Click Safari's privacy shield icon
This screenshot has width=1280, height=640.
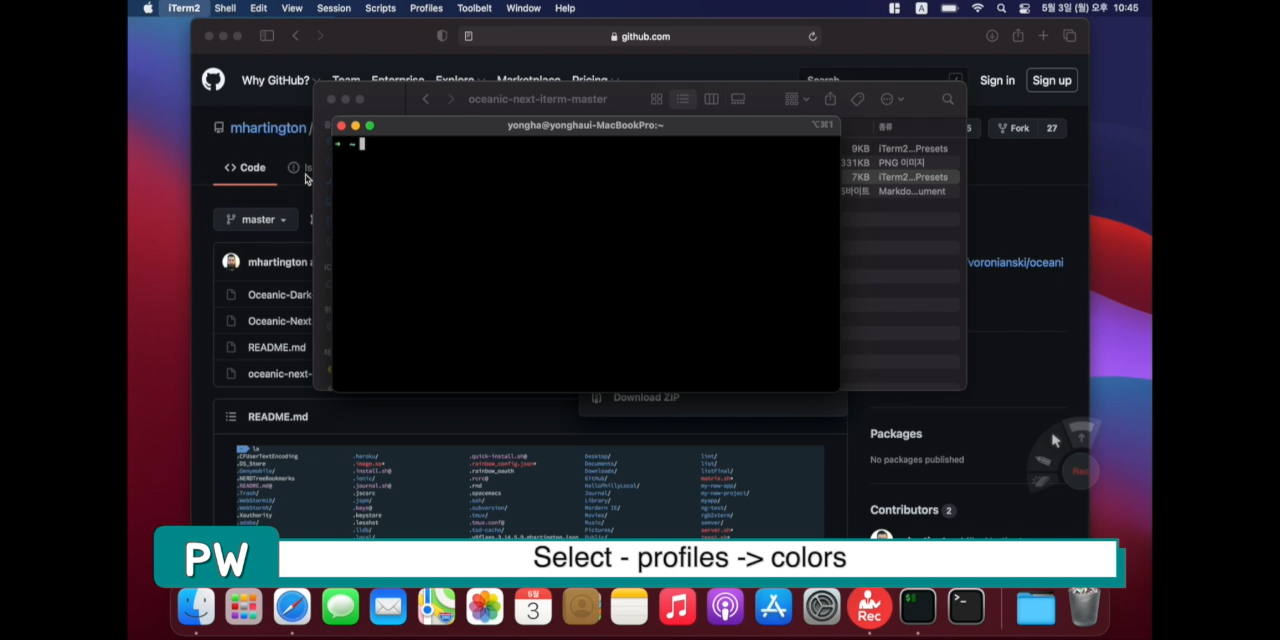pyautogui.click(x=442, y=36)
